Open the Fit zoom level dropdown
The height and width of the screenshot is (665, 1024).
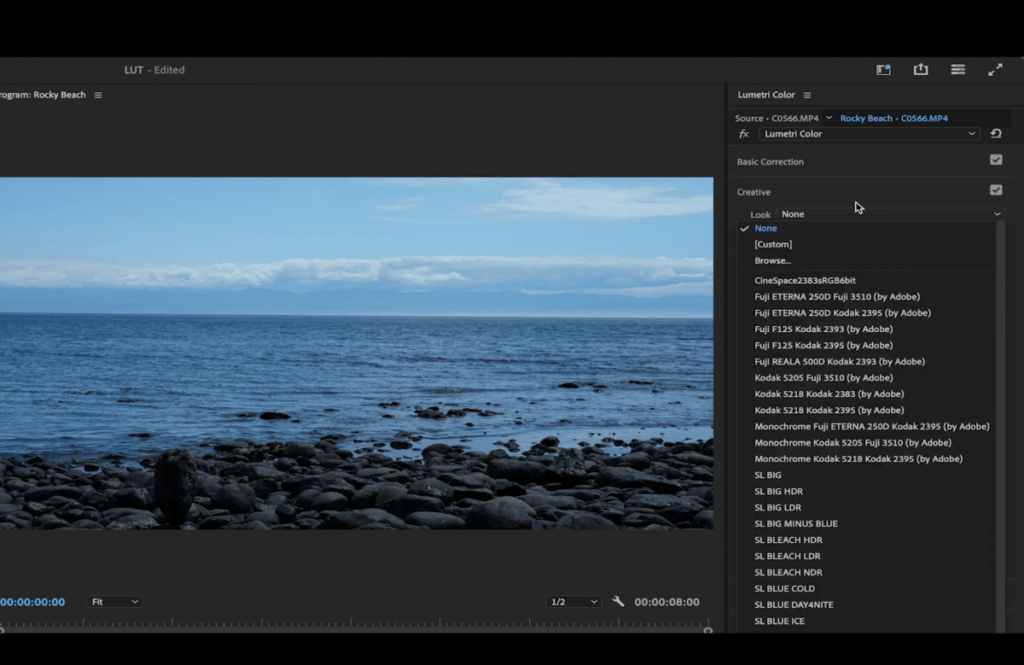click(x=114, y=601)
